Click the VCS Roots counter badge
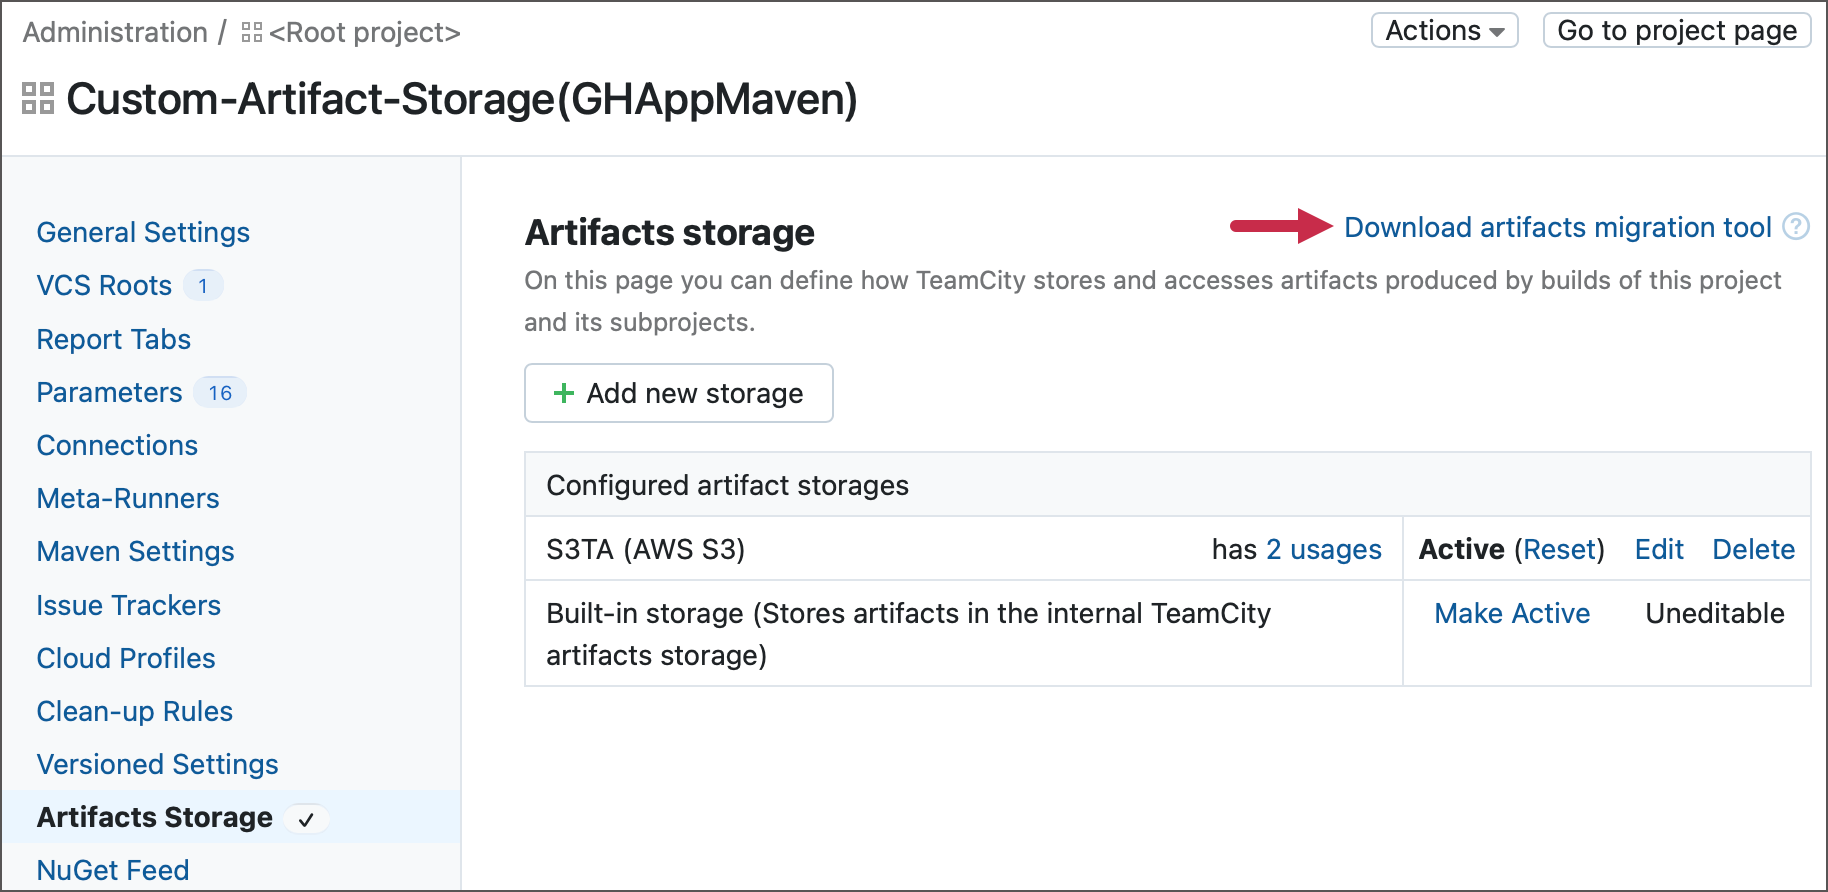 pos(203,285)
